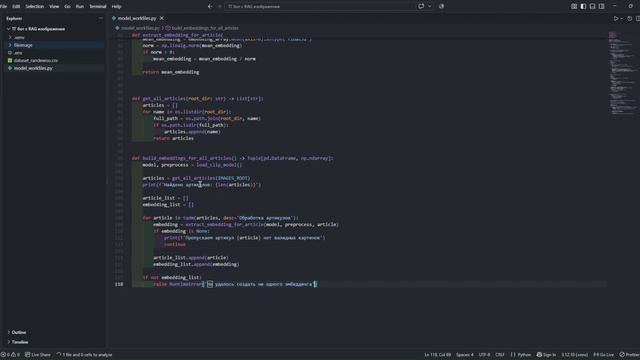Click Sign In in status bar

tap(546, 355)
